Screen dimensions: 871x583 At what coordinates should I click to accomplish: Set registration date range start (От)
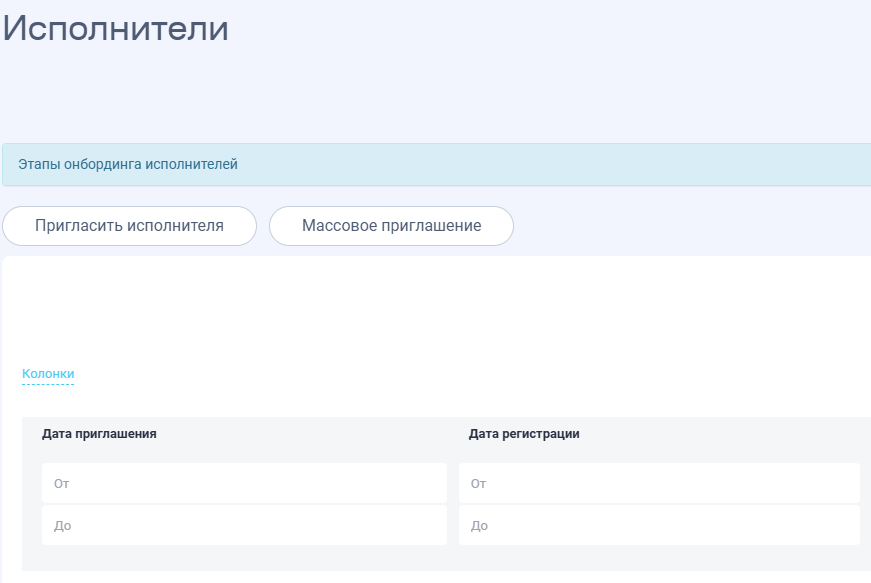coord(658,483)
